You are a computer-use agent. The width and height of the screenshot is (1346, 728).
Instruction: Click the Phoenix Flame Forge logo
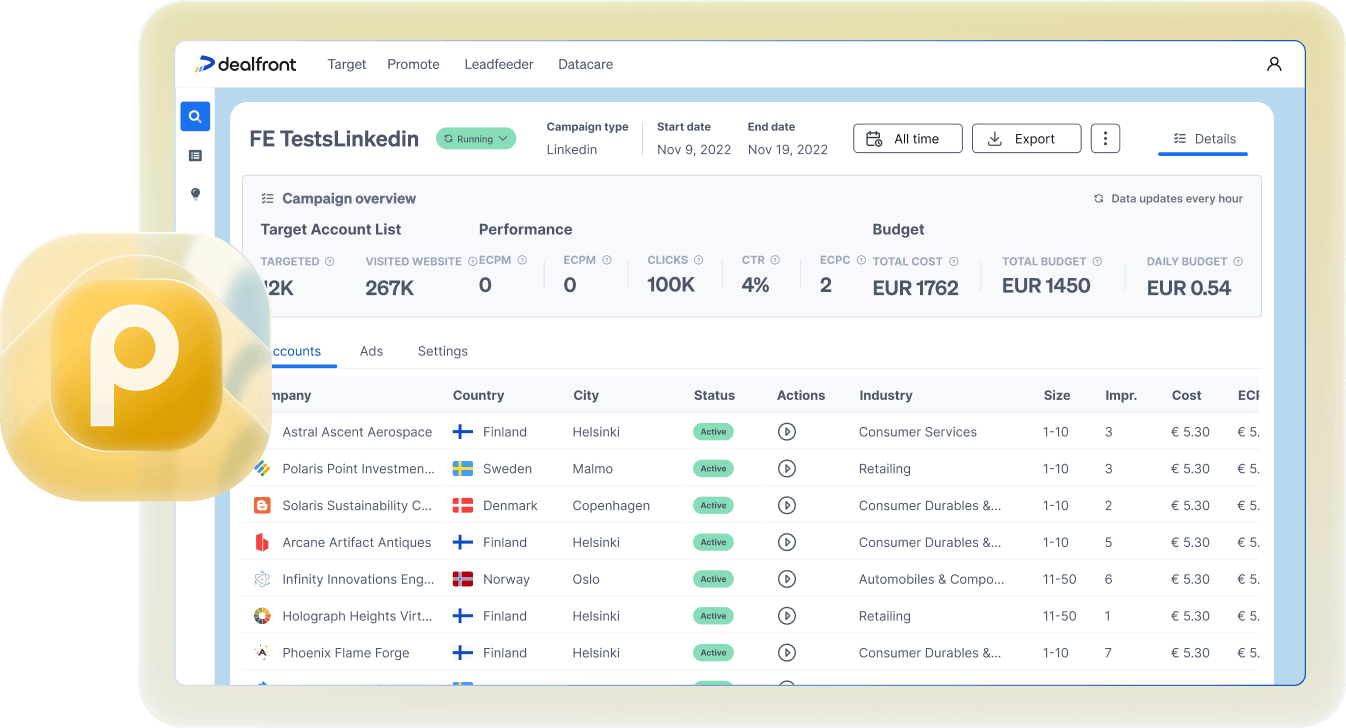tap(262, 653)
